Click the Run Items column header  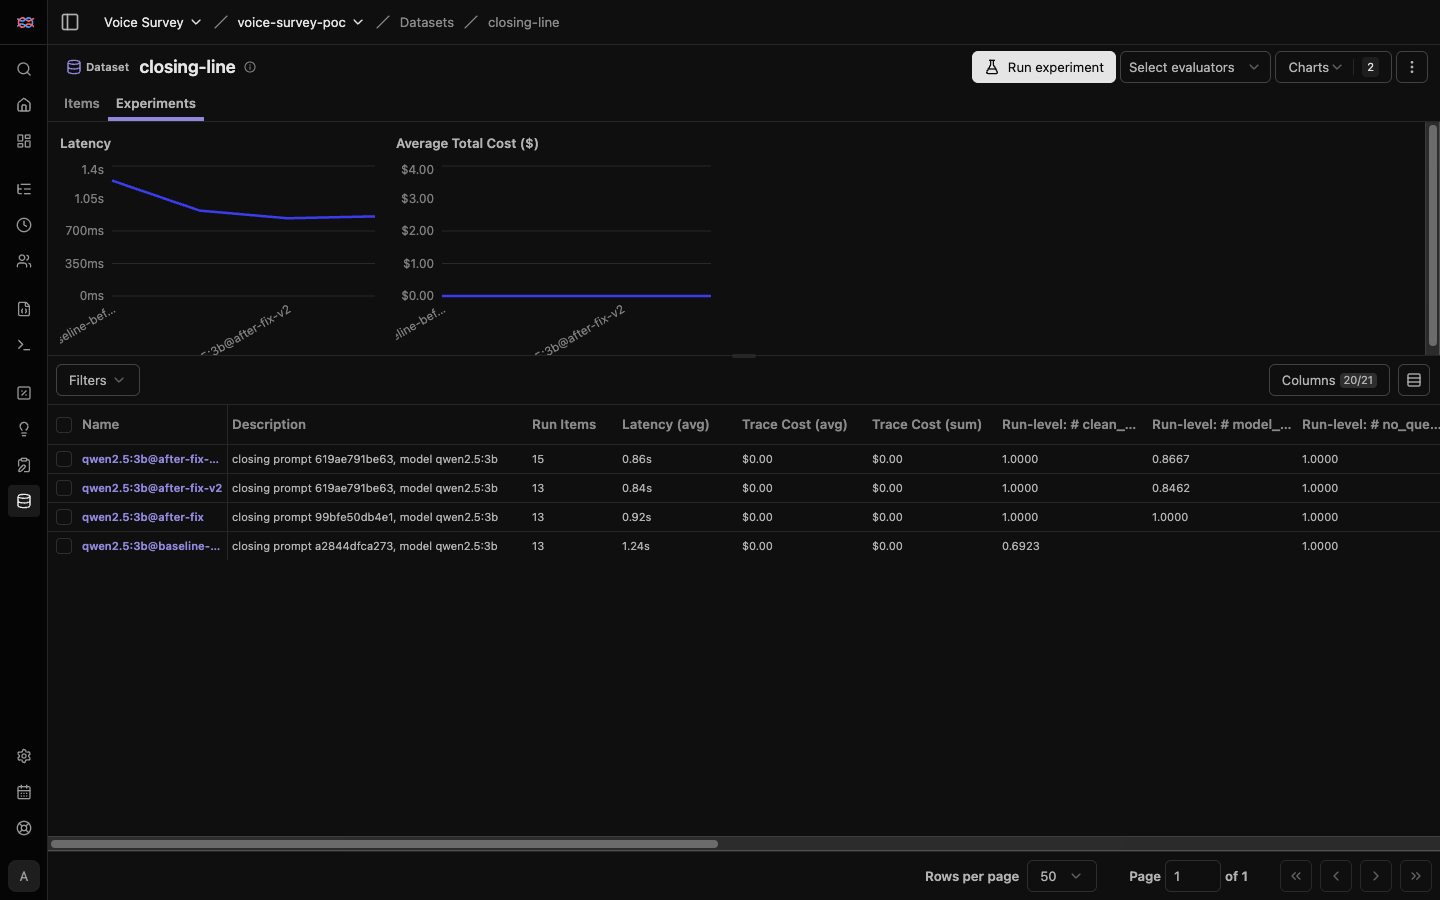pos(564,425)
